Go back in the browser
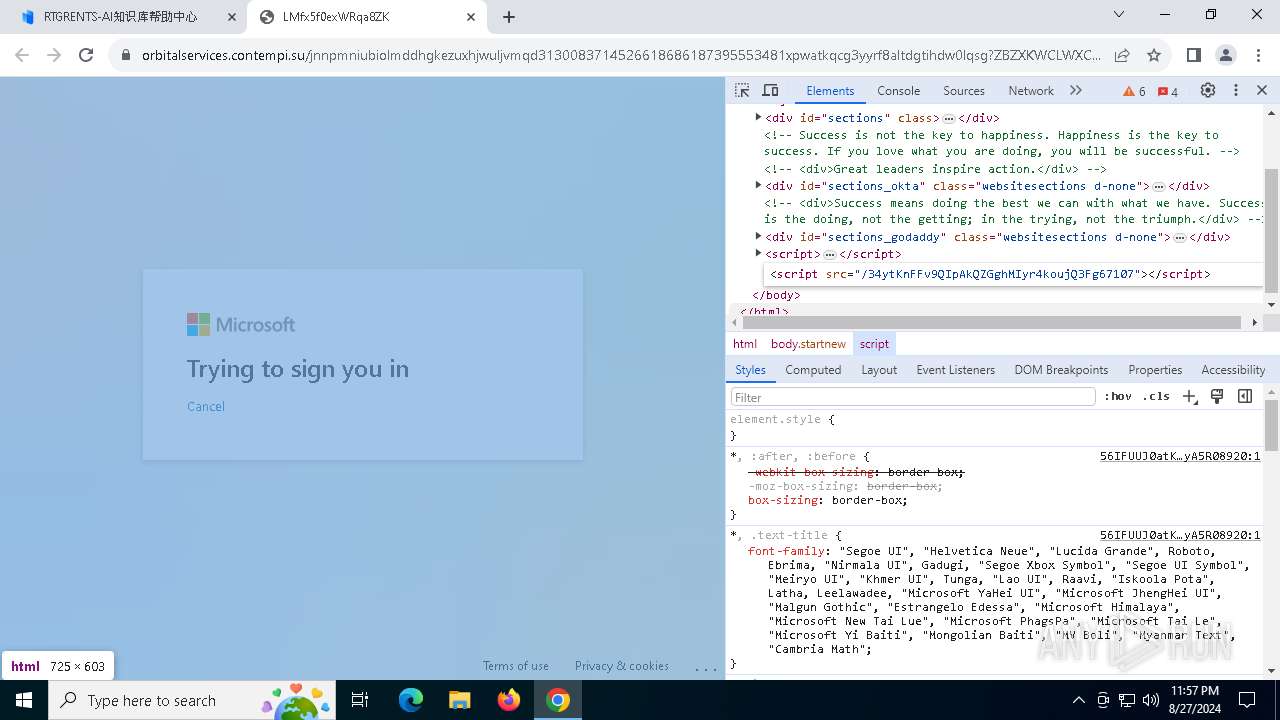This screenshot has height=720, width=1280. 22,55
